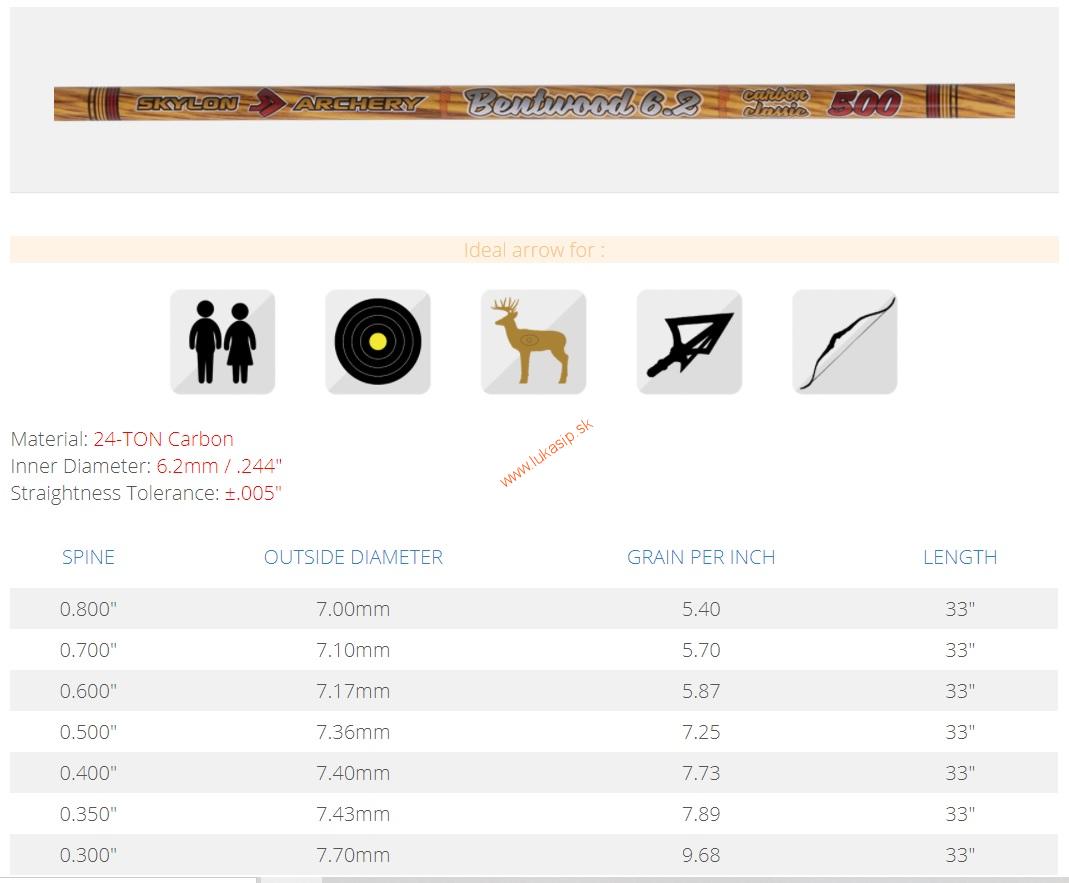The height and width of the screenshot is (883, 1069).
Task: Click the 33" length in the 0.800" row
Action: 960,609
